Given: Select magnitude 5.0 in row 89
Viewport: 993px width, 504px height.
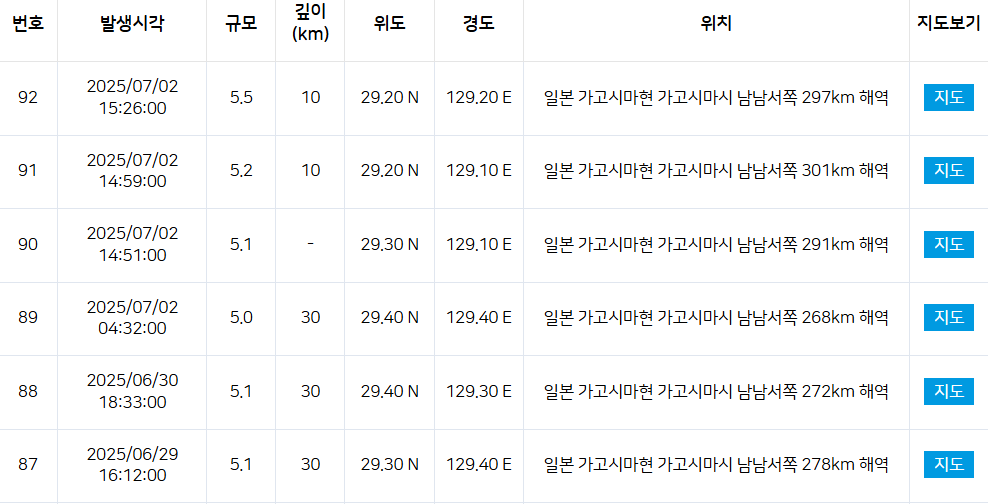Looking at the screenshot, I should [241, 318].
